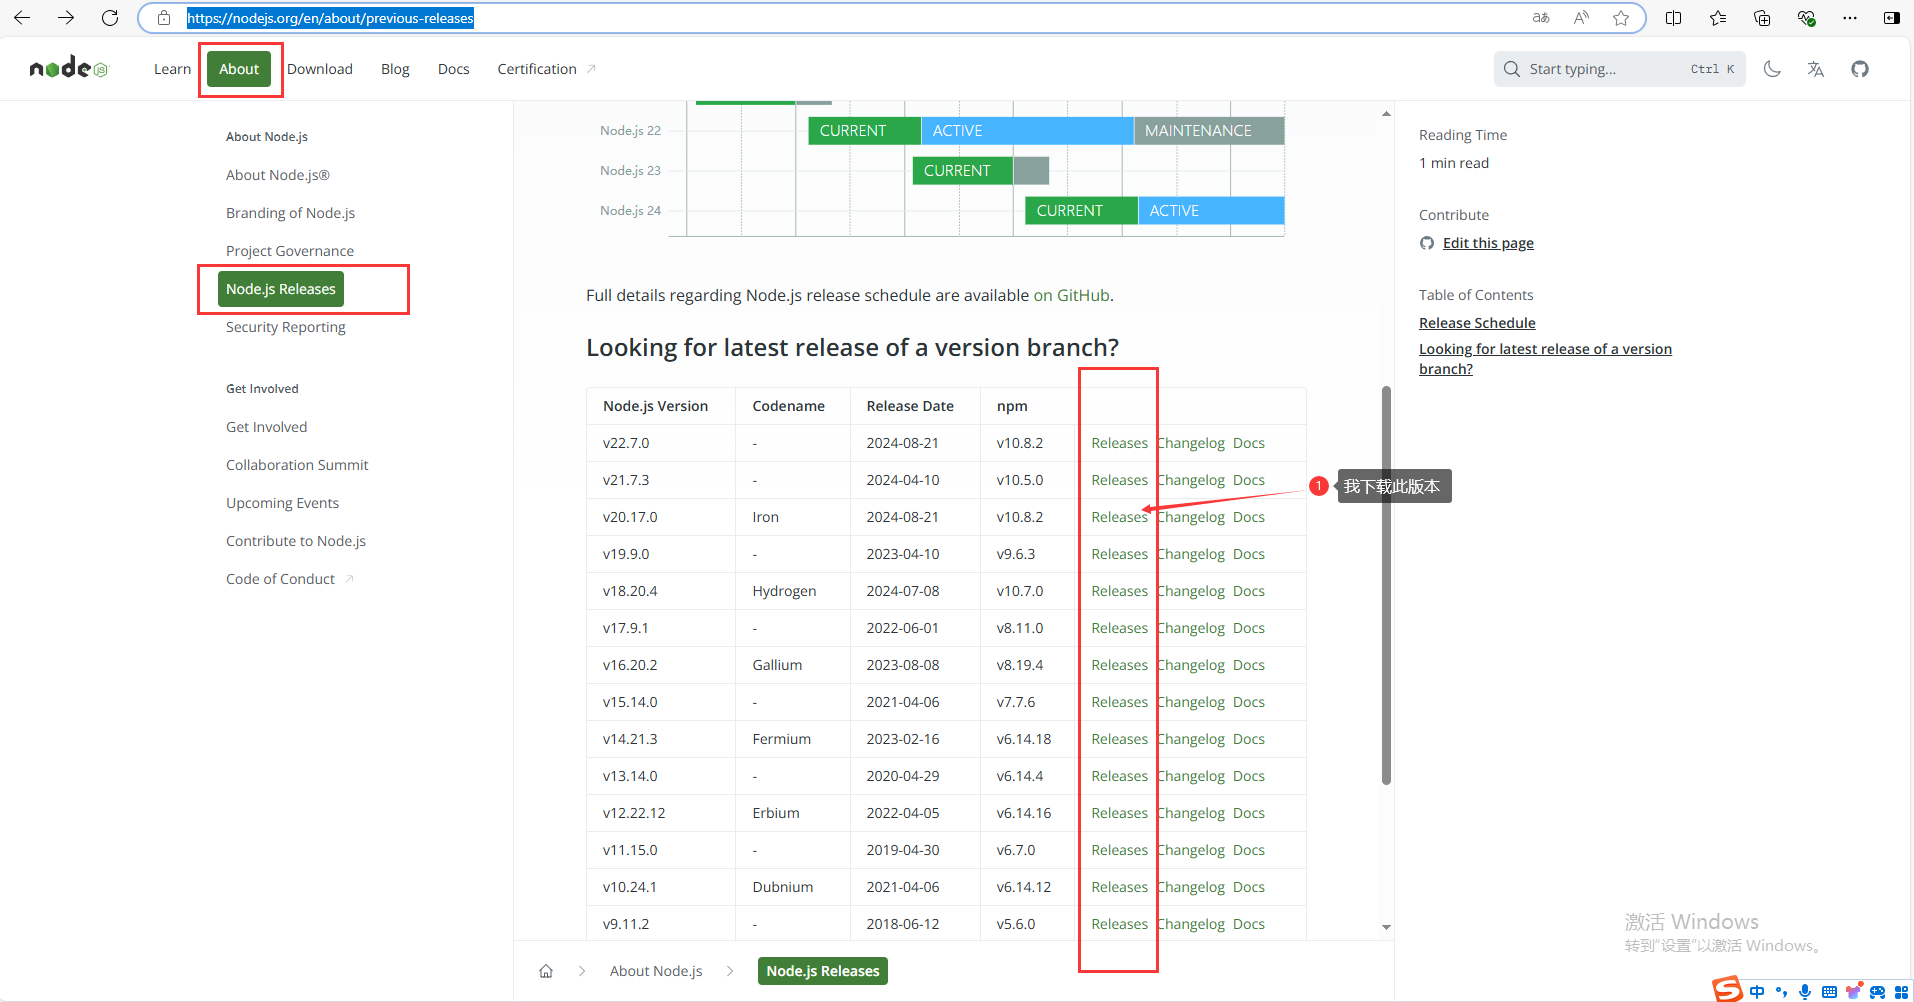Open the Docs navigation item
Viewport: 1914px width, 1002px height.
(454, 69)
